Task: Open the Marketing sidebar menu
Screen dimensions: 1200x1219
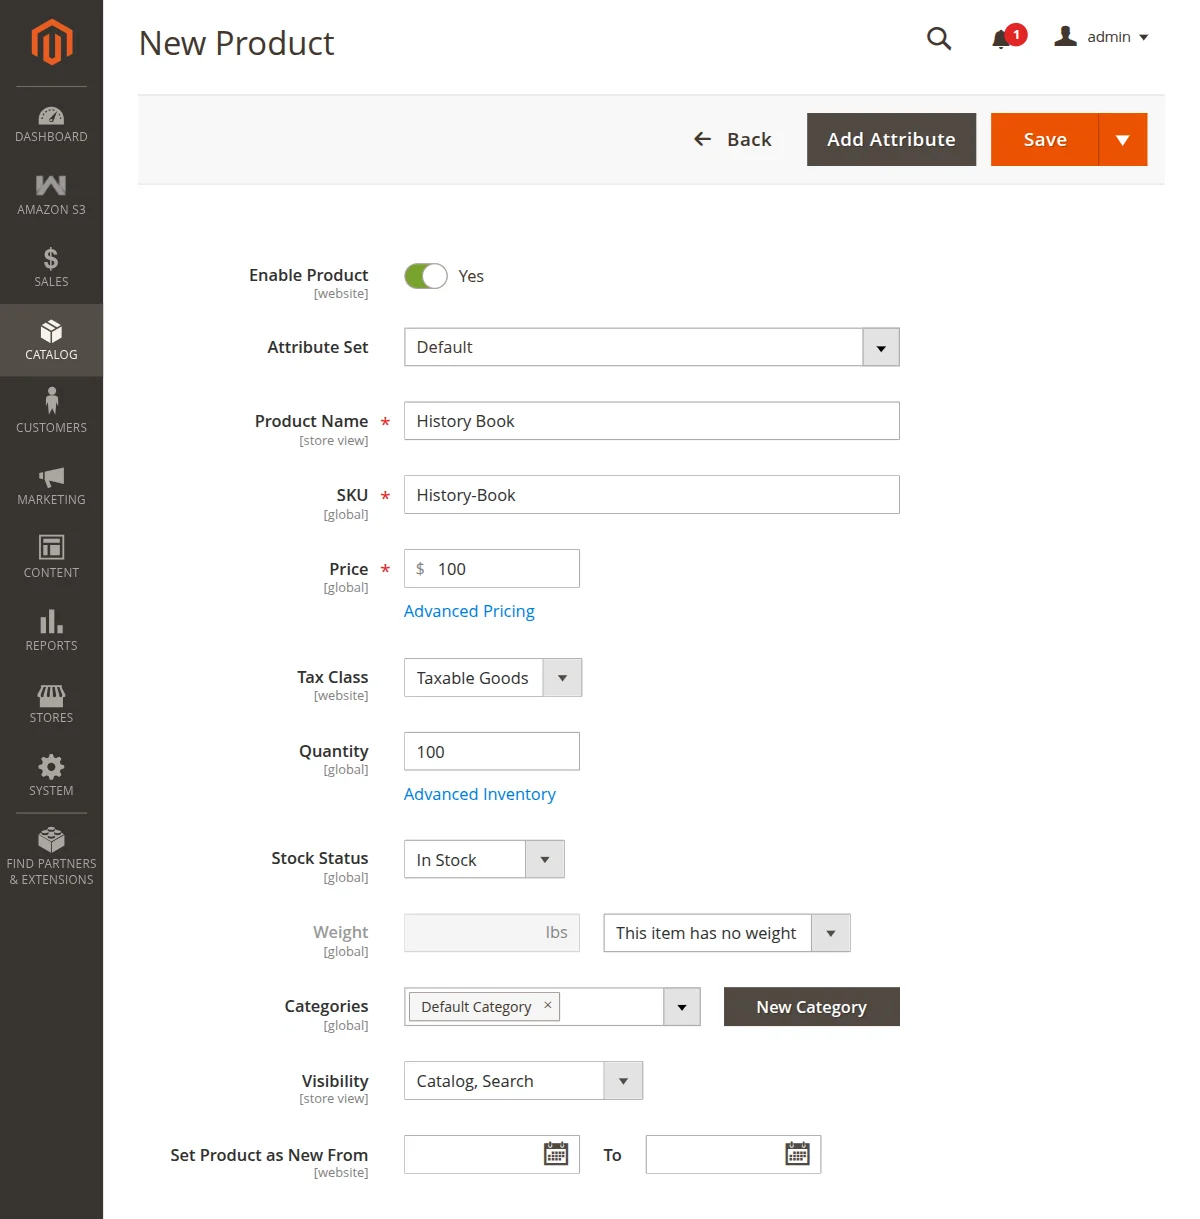Action: pyautogui.click(x=51, y=486)
